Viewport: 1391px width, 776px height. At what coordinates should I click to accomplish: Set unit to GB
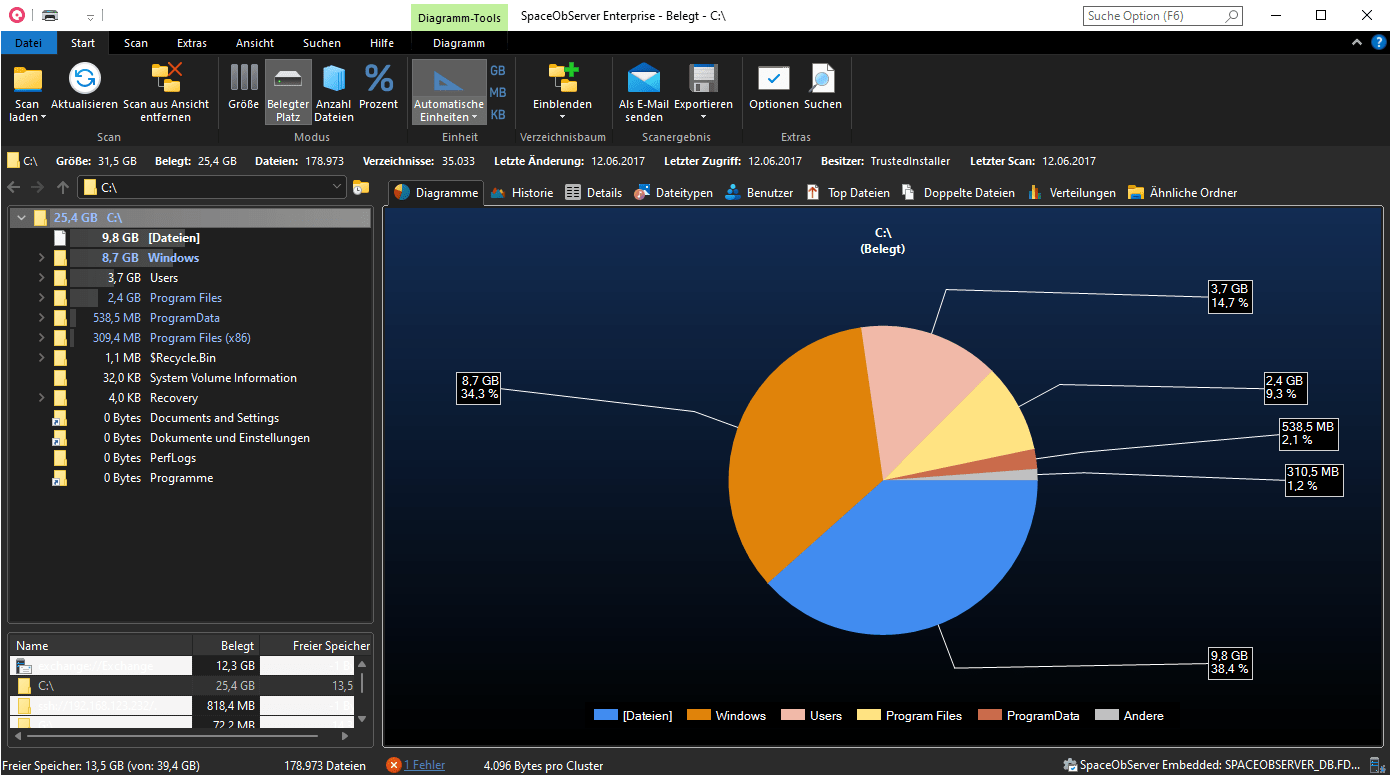pyautogui.click(x=498, y=71)
